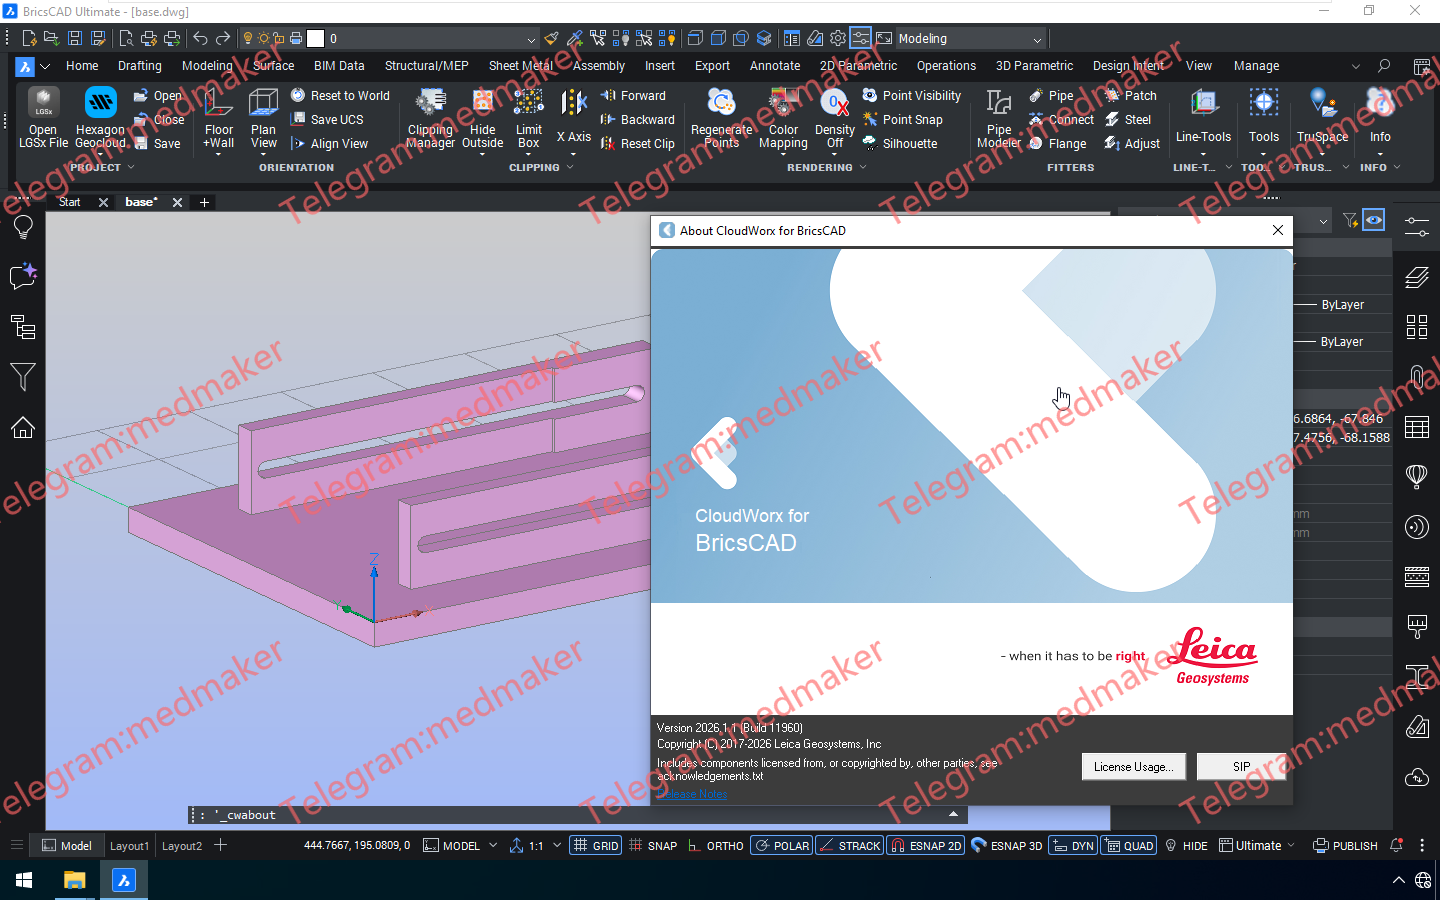Activate the Limit Box tool

[x=528, y=118]
